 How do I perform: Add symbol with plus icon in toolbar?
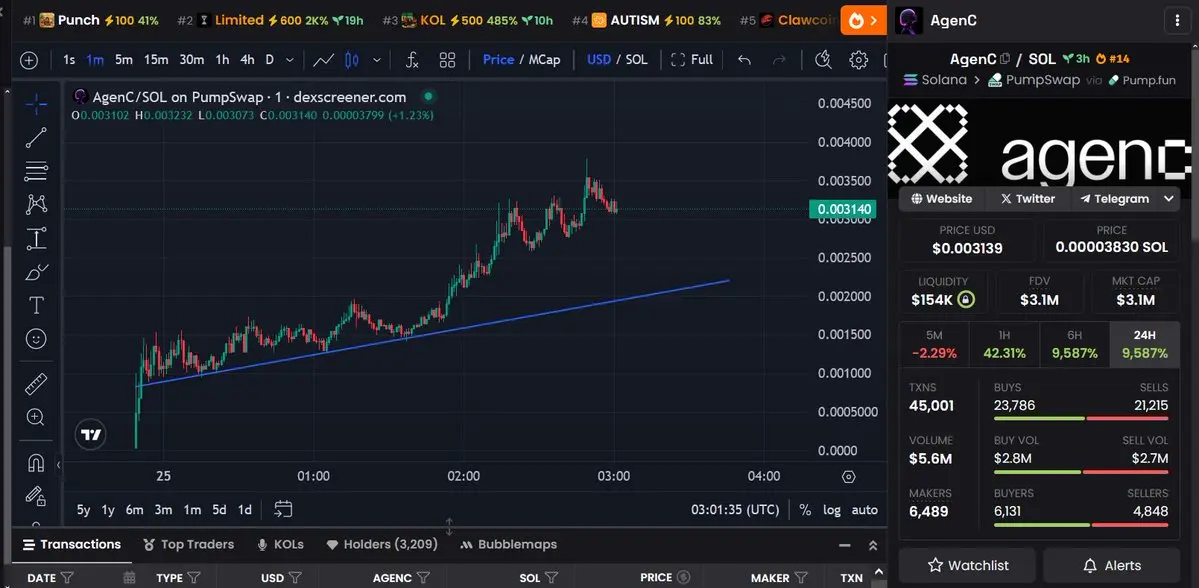pos(29,60)
